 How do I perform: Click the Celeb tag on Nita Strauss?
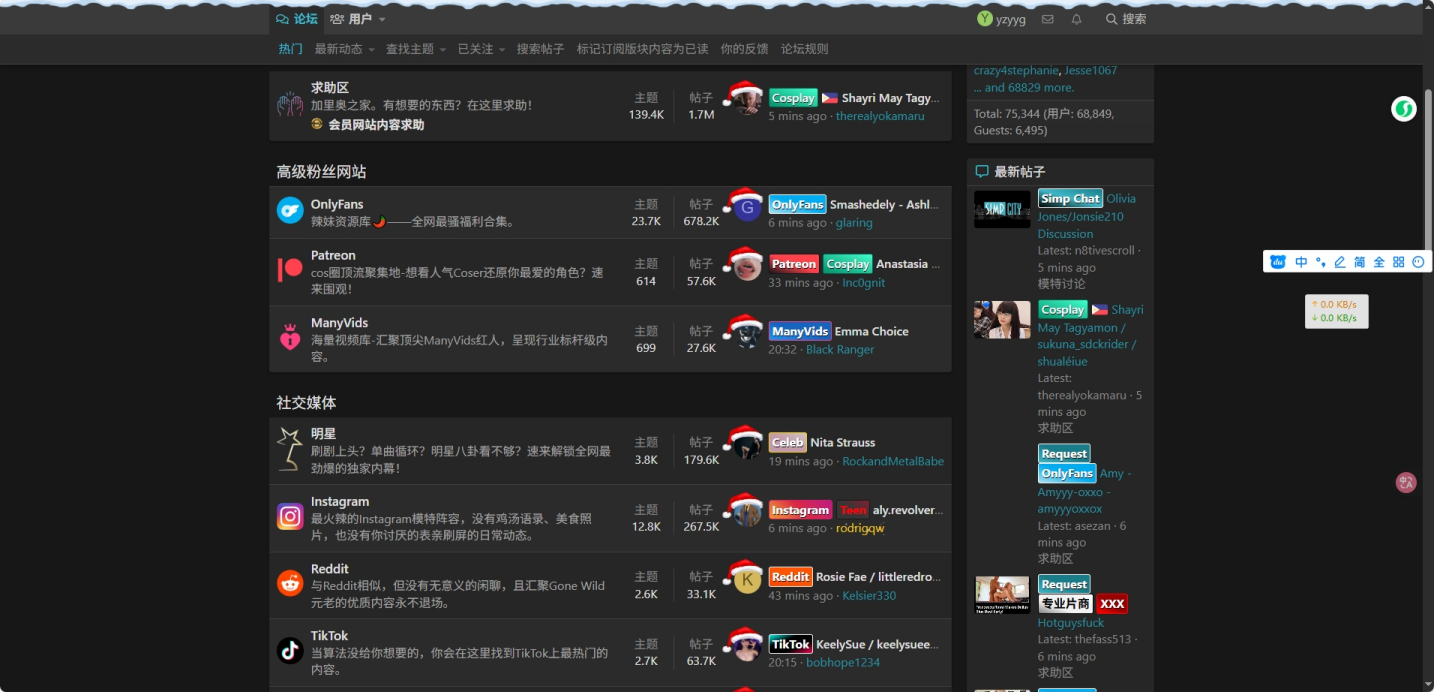pyautogui.click(x=788, y=442)
